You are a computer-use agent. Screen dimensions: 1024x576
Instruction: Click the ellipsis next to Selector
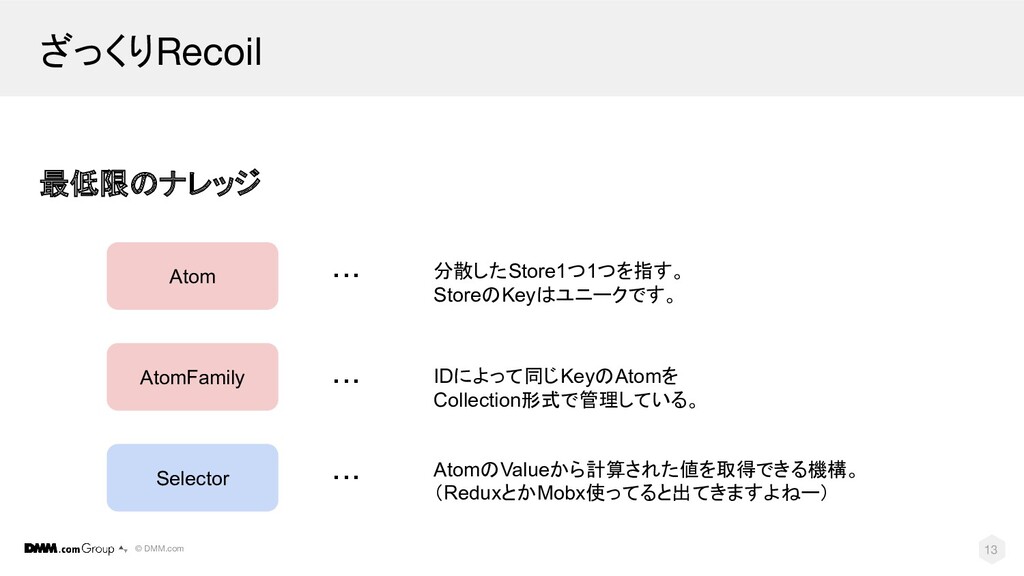tap(346, 477)
